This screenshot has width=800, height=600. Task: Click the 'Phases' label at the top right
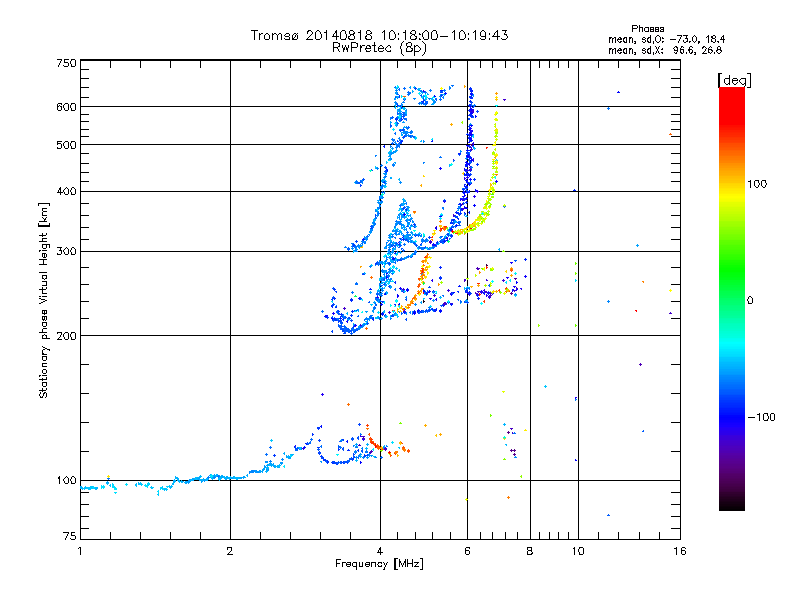[647, 29]
